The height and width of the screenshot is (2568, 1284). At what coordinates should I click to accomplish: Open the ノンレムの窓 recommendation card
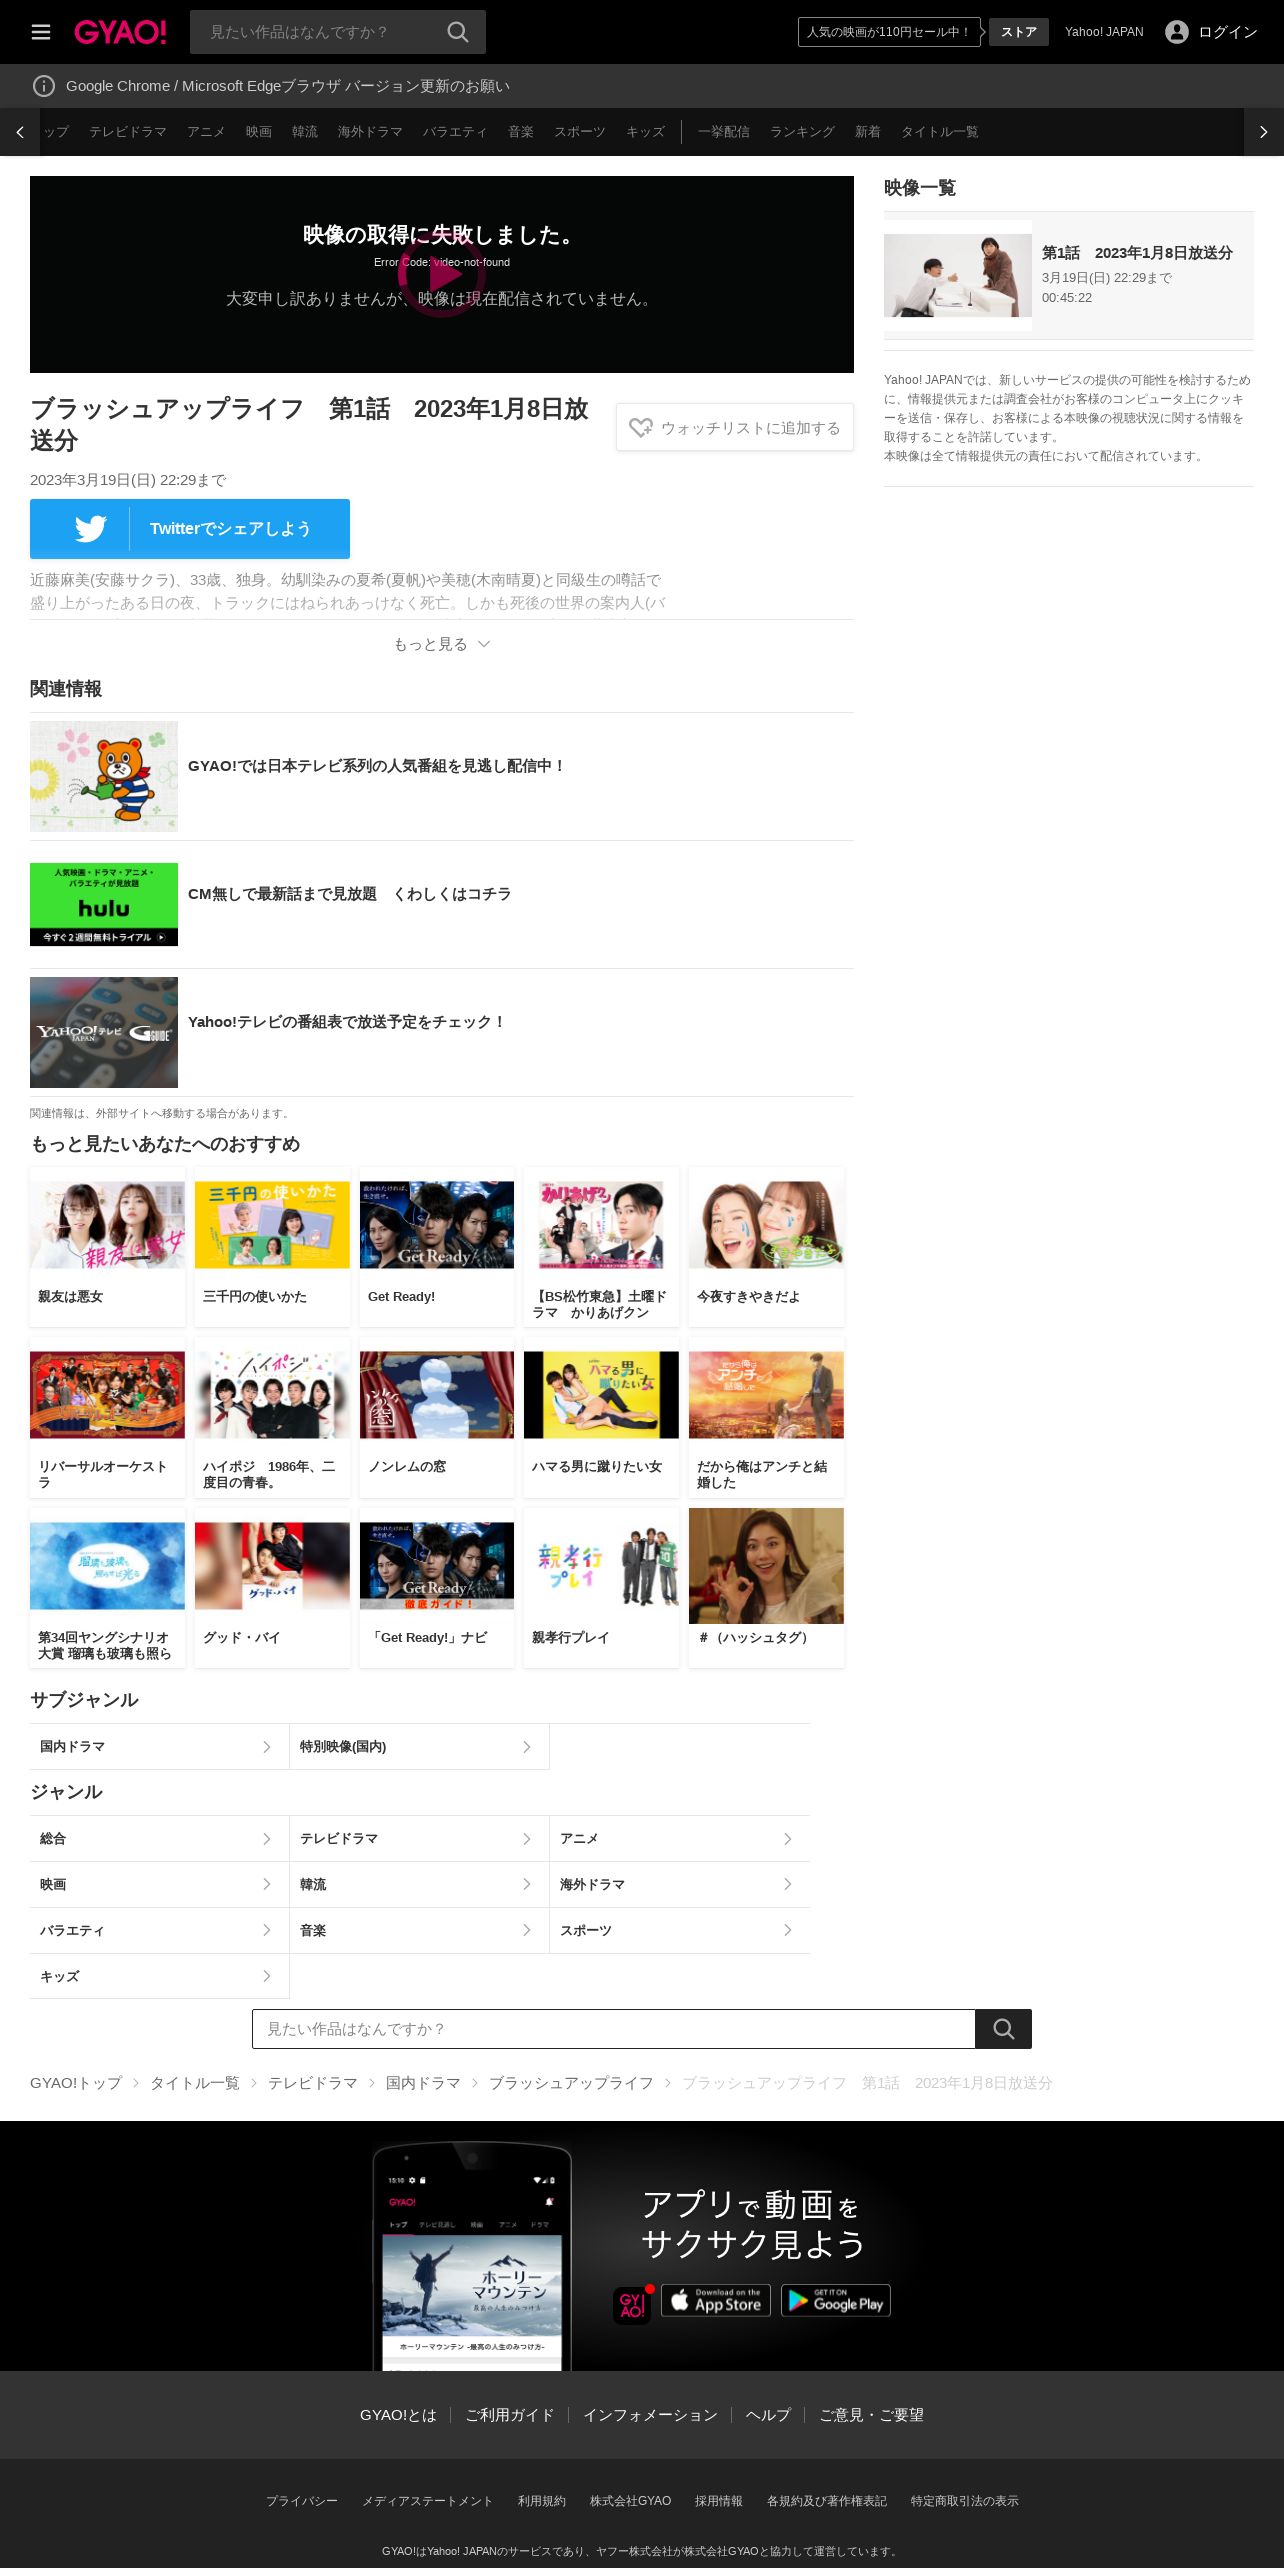point(437,1418)
